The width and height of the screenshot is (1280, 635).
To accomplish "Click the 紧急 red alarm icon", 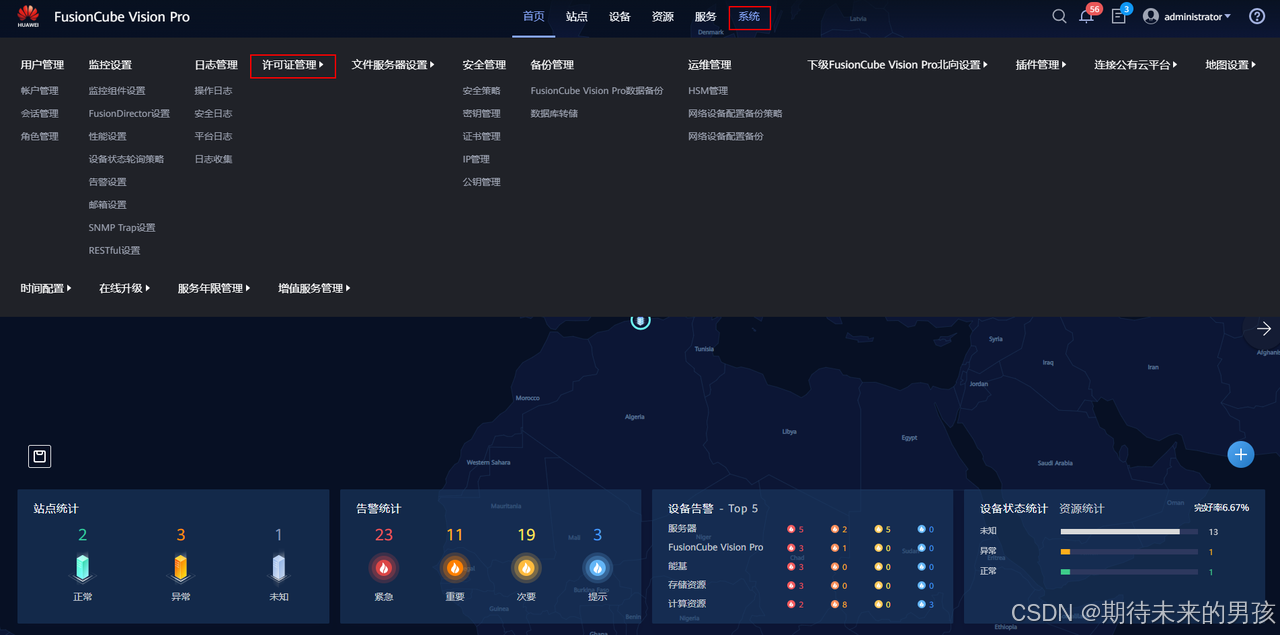I will point(384,568).
